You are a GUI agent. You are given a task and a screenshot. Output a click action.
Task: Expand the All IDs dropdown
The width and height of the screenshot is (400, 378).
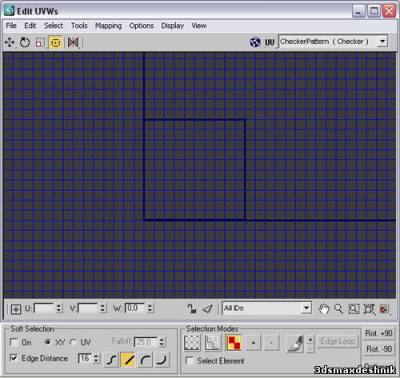306,308
